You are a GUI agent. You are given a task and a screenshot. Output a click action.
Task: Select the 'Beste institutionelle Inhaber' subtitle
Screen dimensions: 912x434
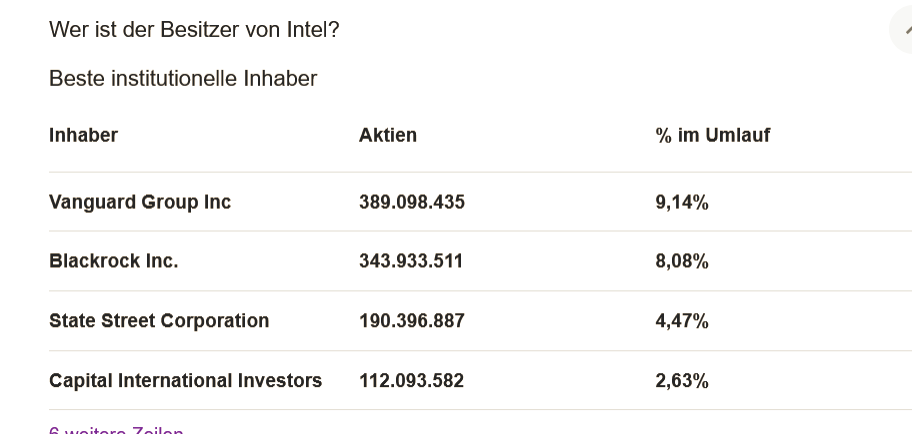[183, 78]
